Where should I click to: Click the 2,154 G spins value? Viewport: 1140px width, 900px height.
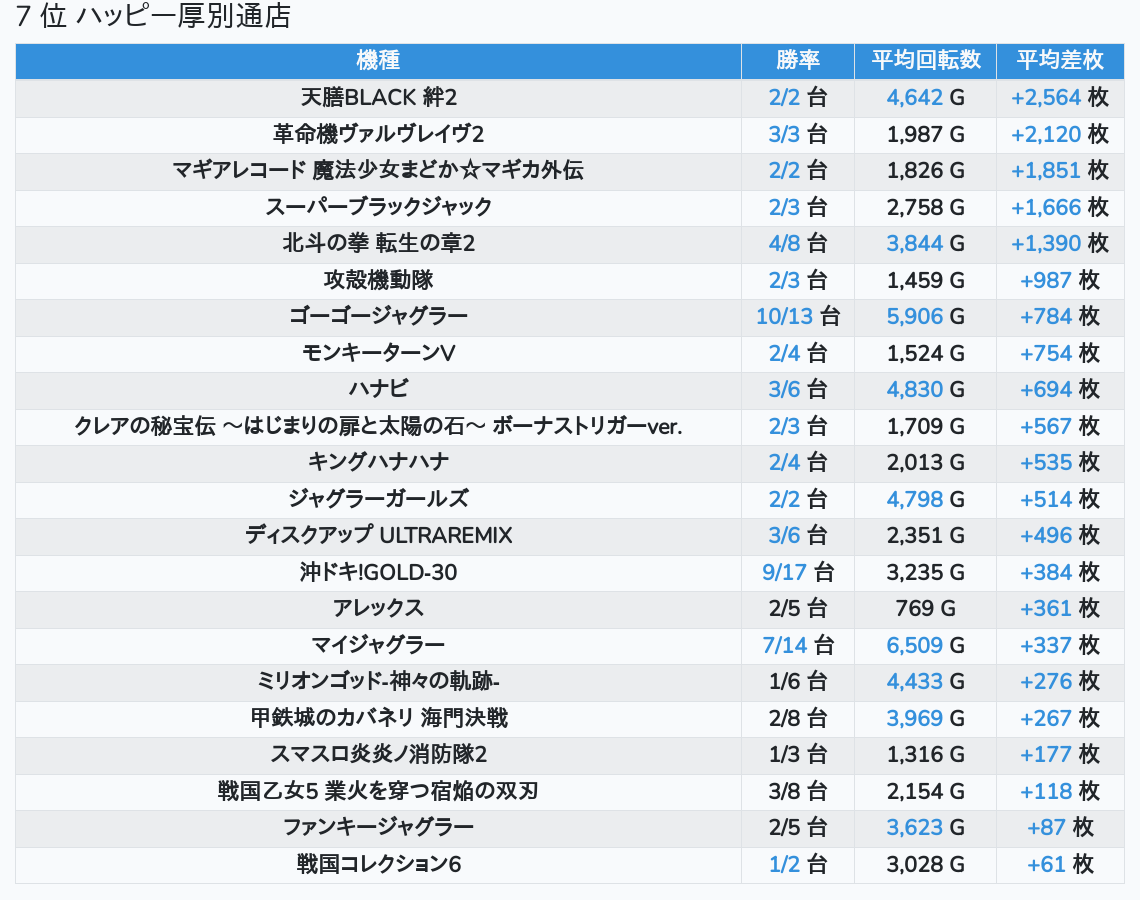[x=926, y=792]
